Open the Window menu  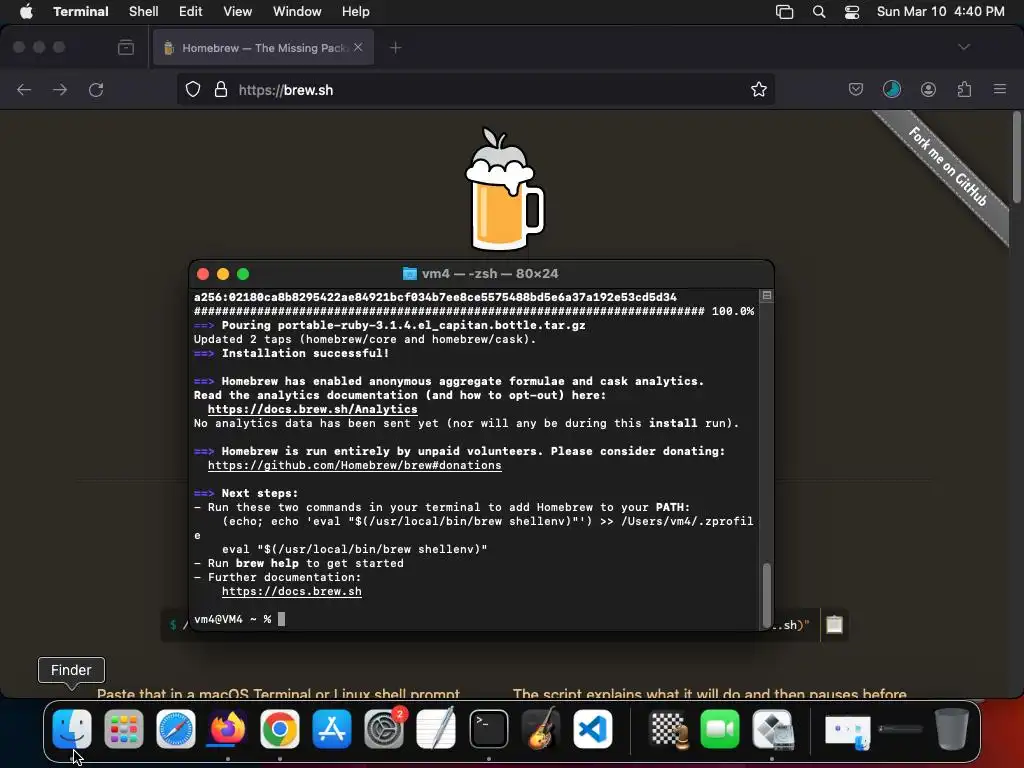(x=297, y=12)
